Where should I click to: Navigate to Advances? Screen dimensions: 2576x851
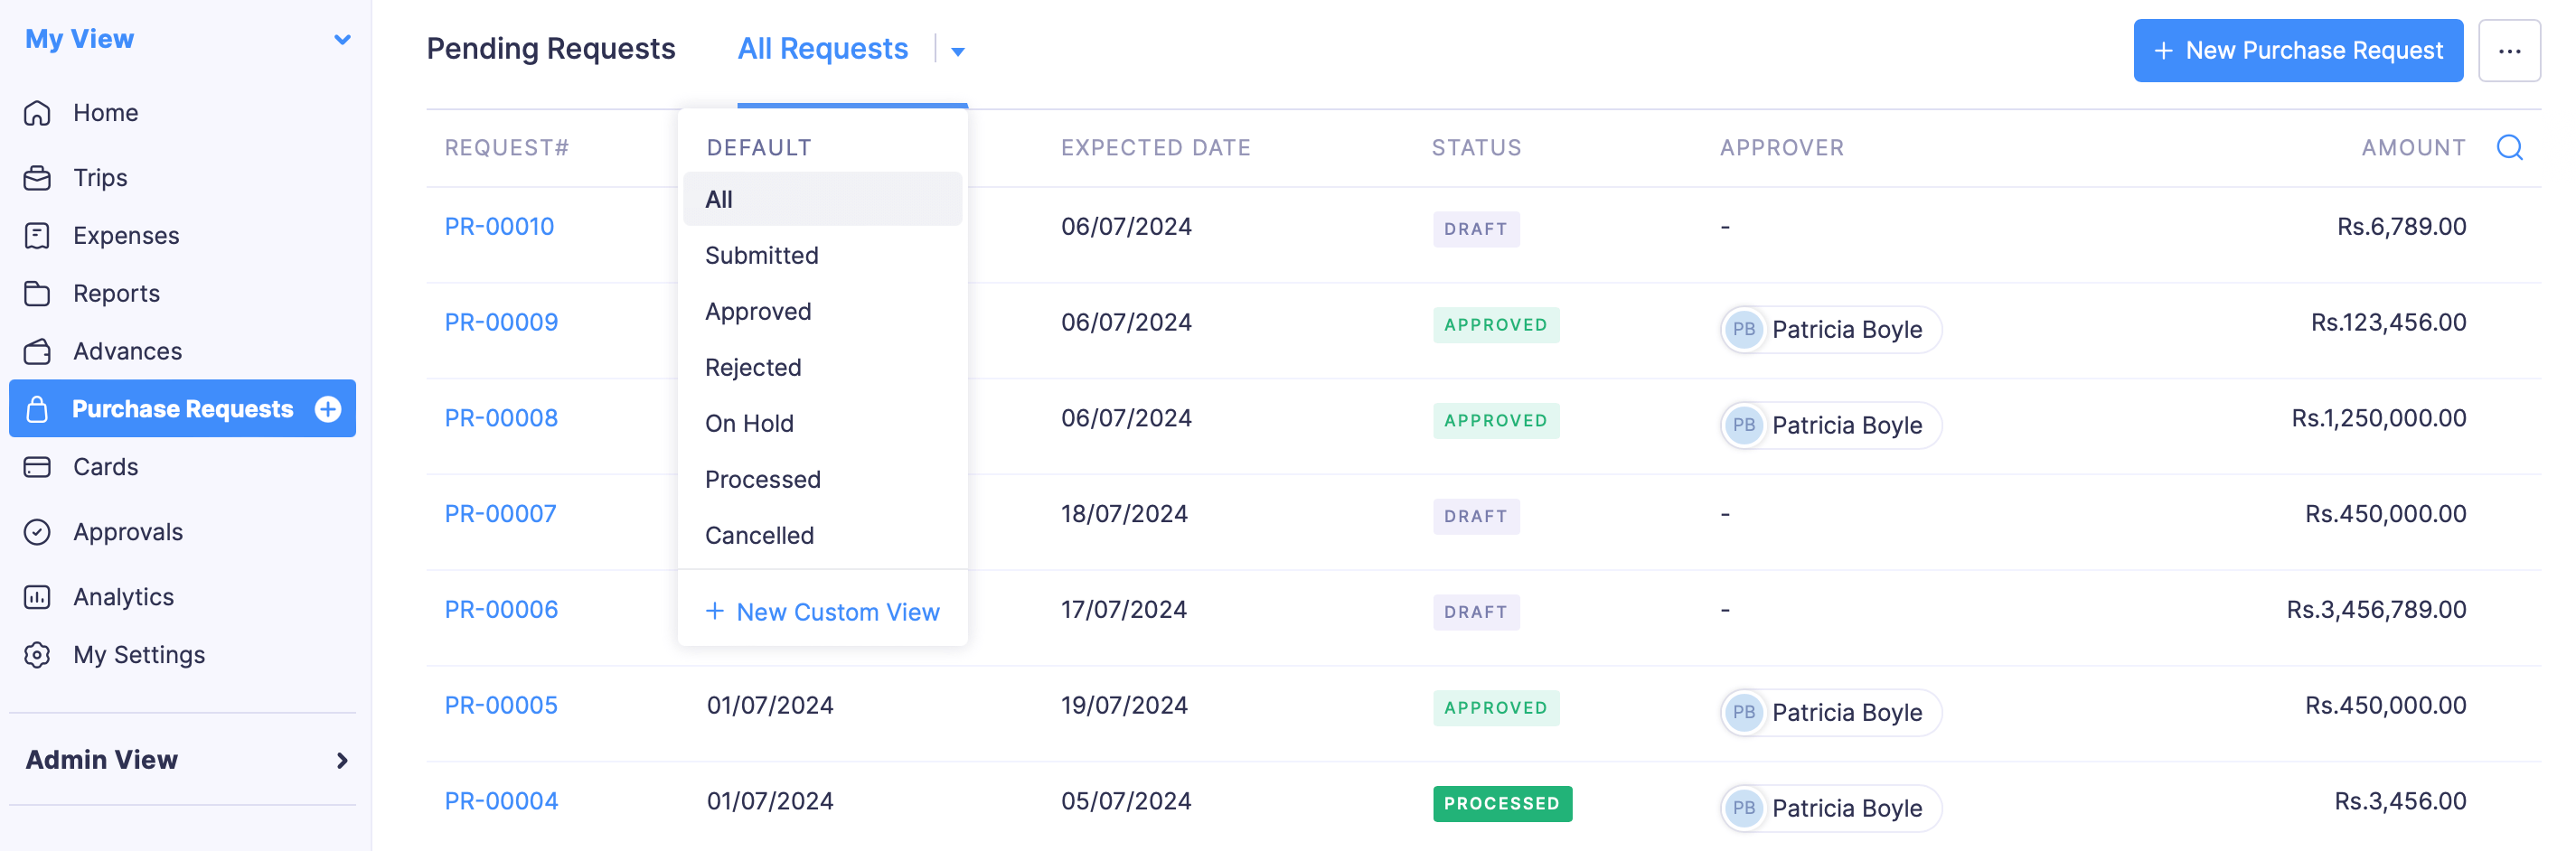click(x=126, y=351)
